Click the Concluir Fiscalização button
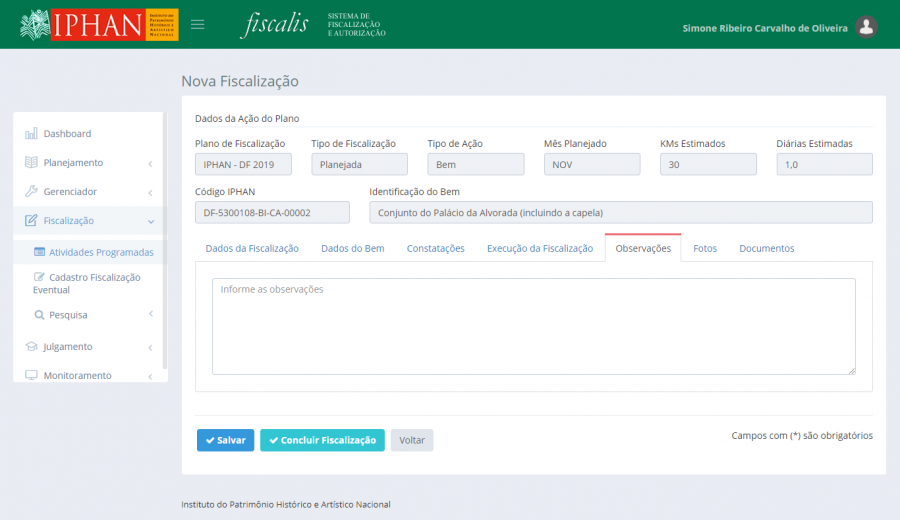 point(321,440)
